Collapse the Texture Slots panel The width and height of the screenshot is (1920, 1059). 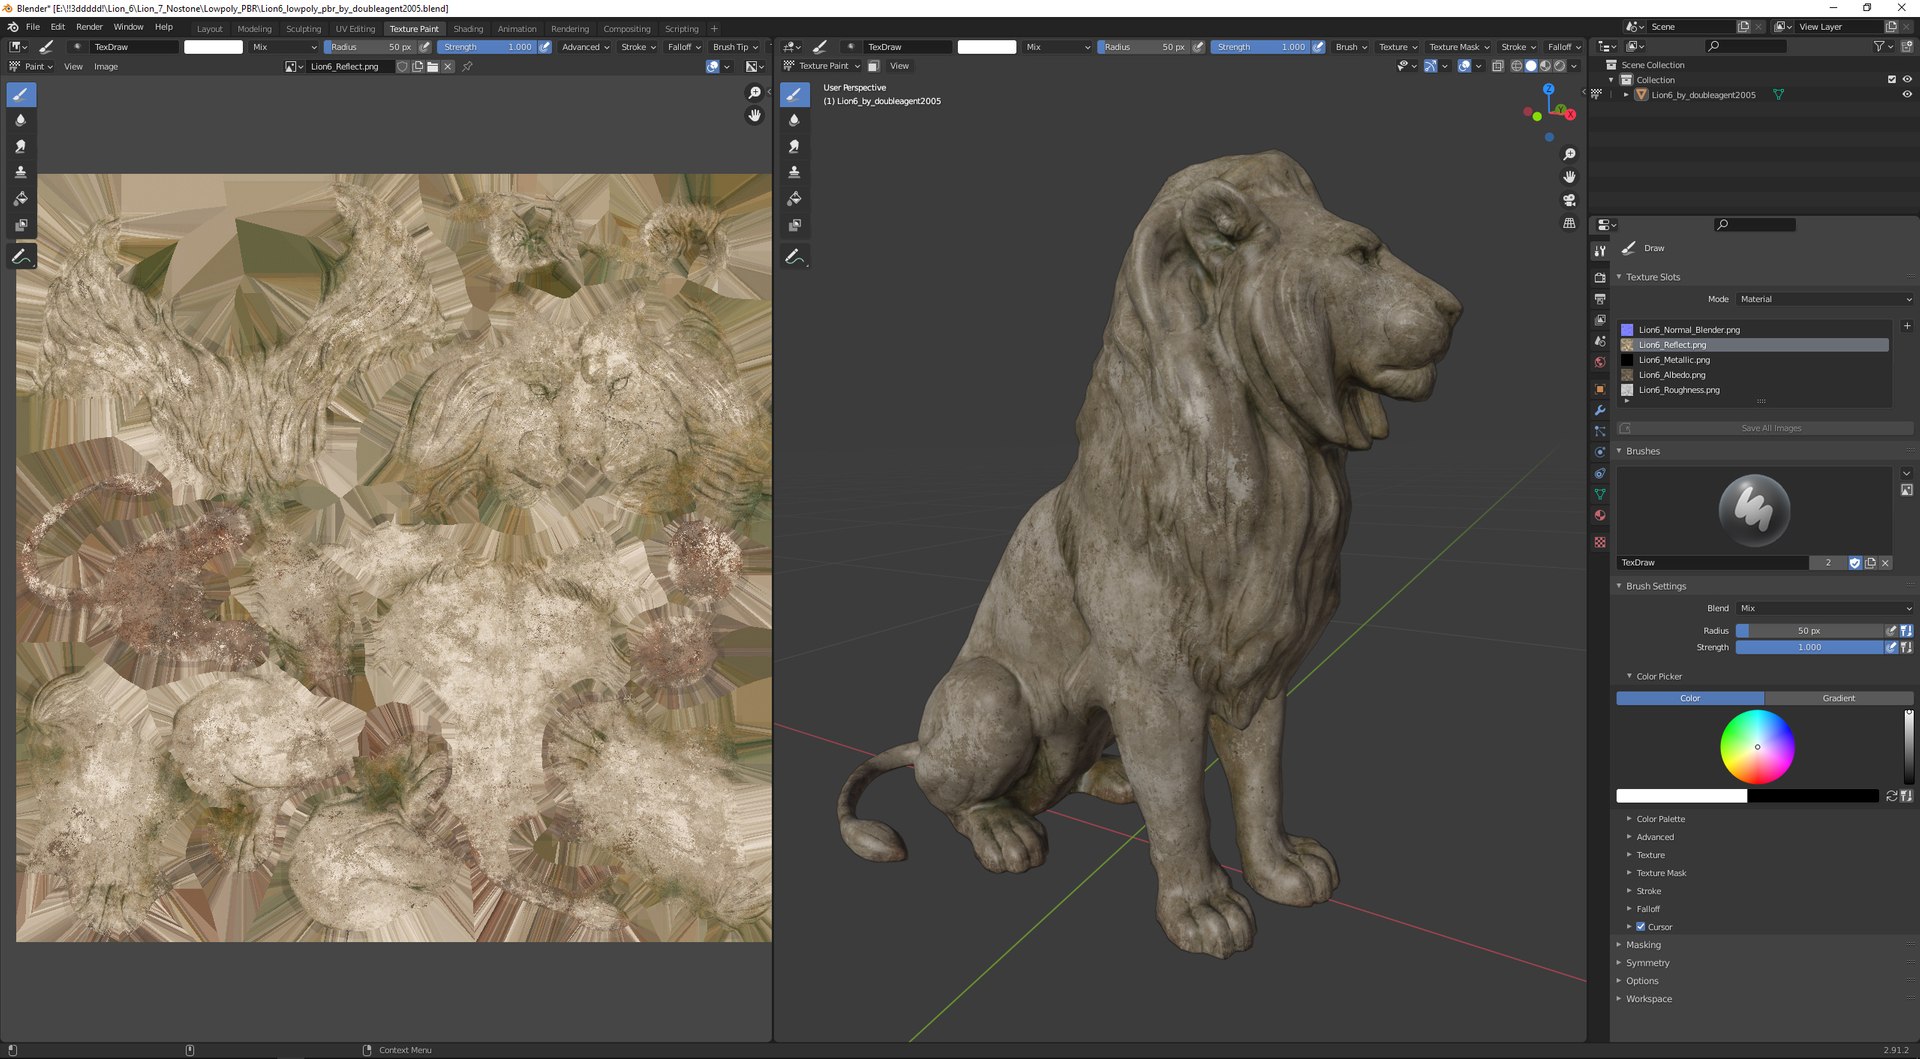tap(1652, 277)
